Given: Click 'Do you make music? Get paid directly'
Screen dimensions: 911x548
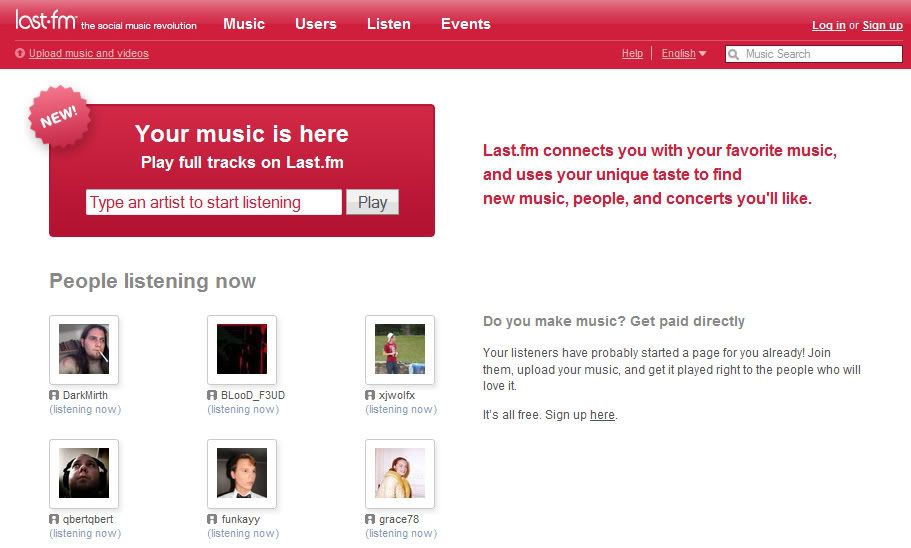Looking at the screenshot, I should point(614,321).
